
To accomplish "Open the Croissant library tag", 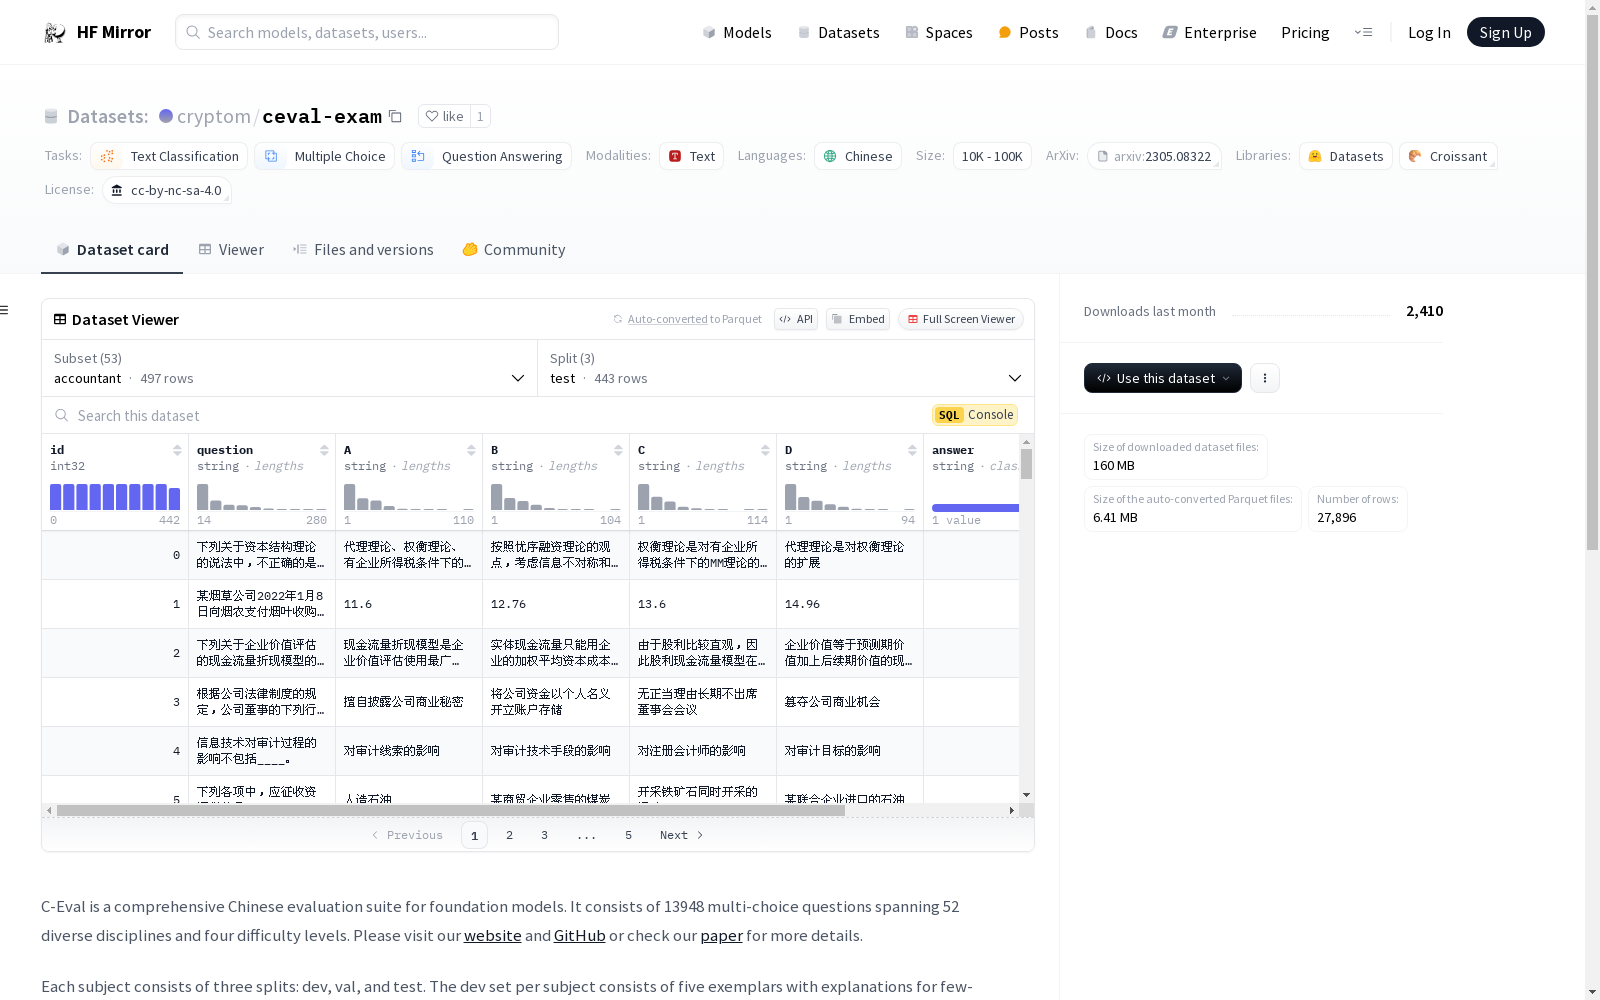I will click(x=1448, y=156).
